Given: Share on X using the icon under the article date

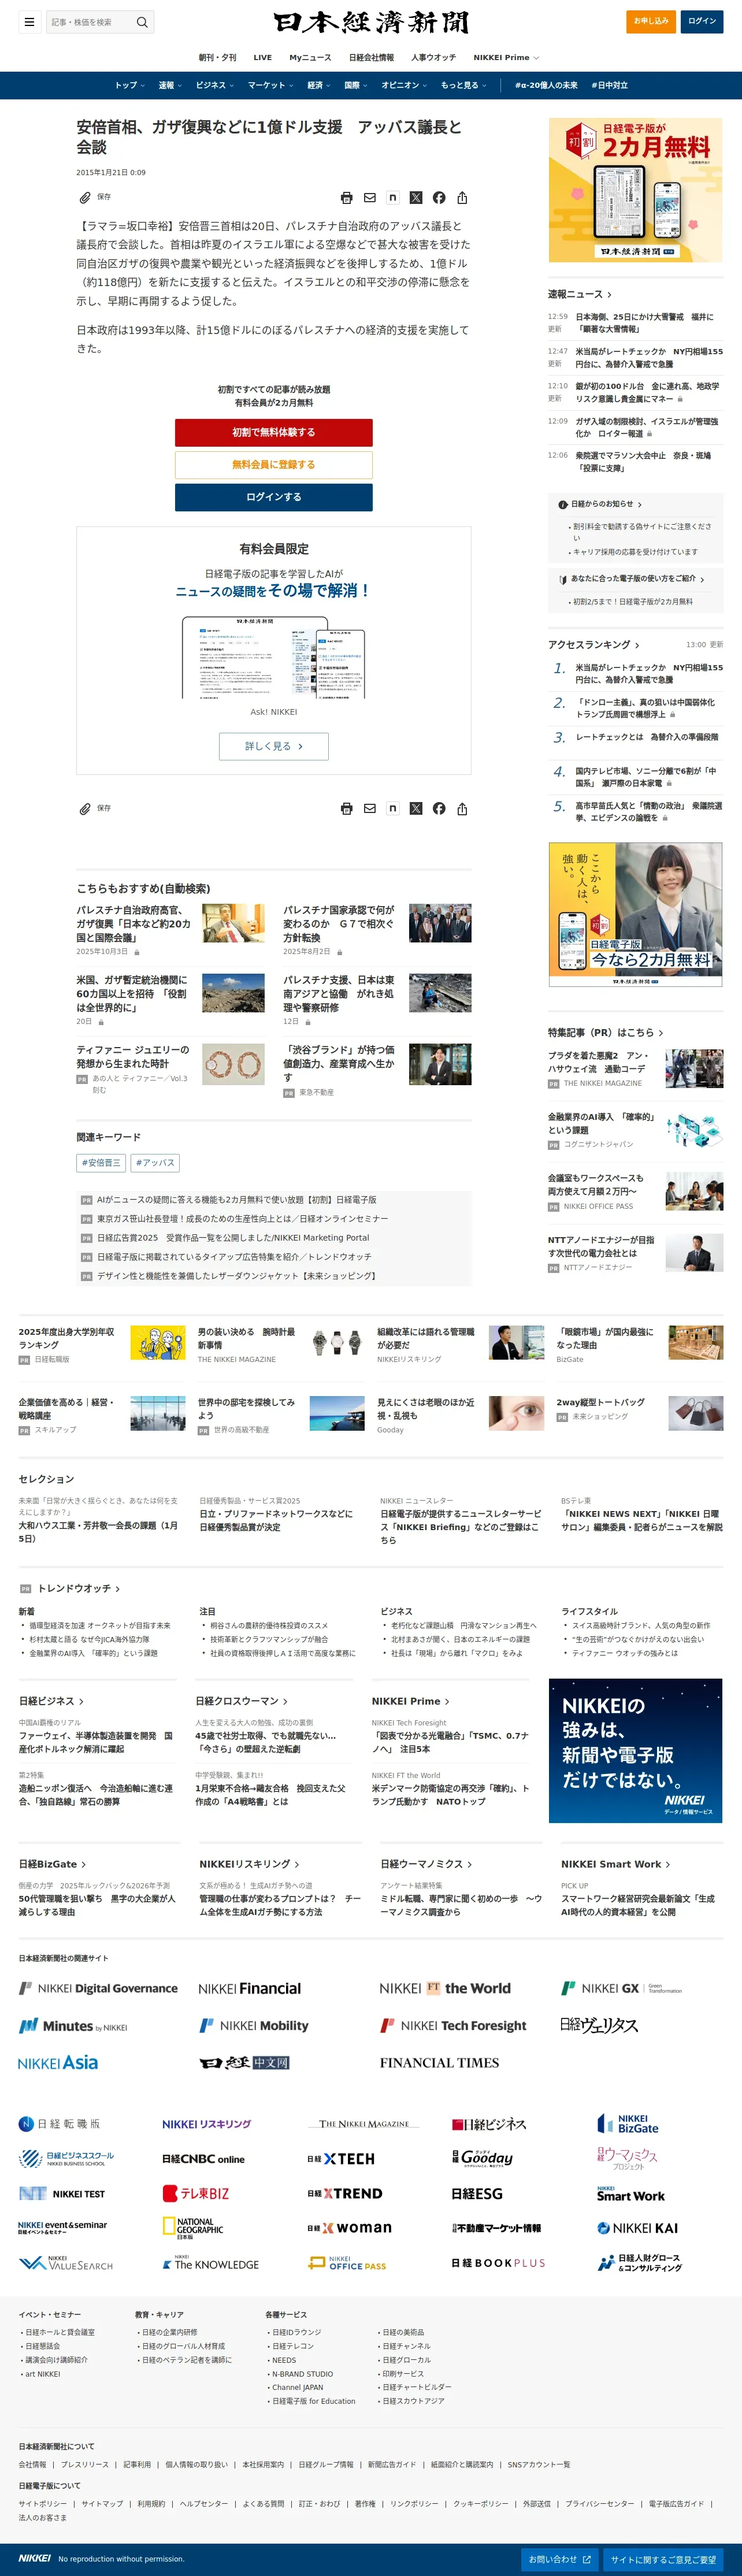Looking at the screenshot, I should [x=416, y=198].
